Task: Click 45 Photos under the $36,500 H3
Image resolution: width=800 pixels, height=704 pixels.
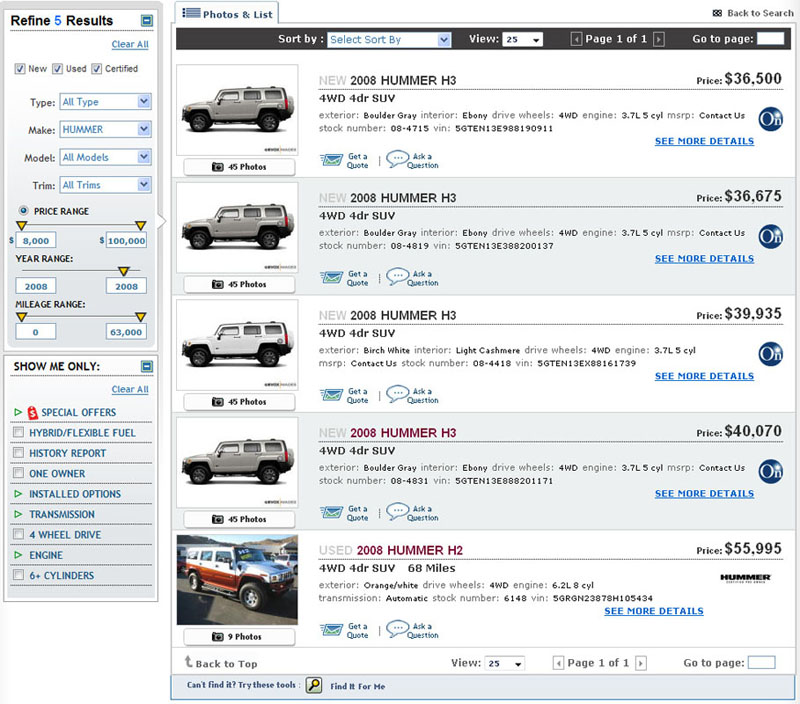Action: point(239,167)
